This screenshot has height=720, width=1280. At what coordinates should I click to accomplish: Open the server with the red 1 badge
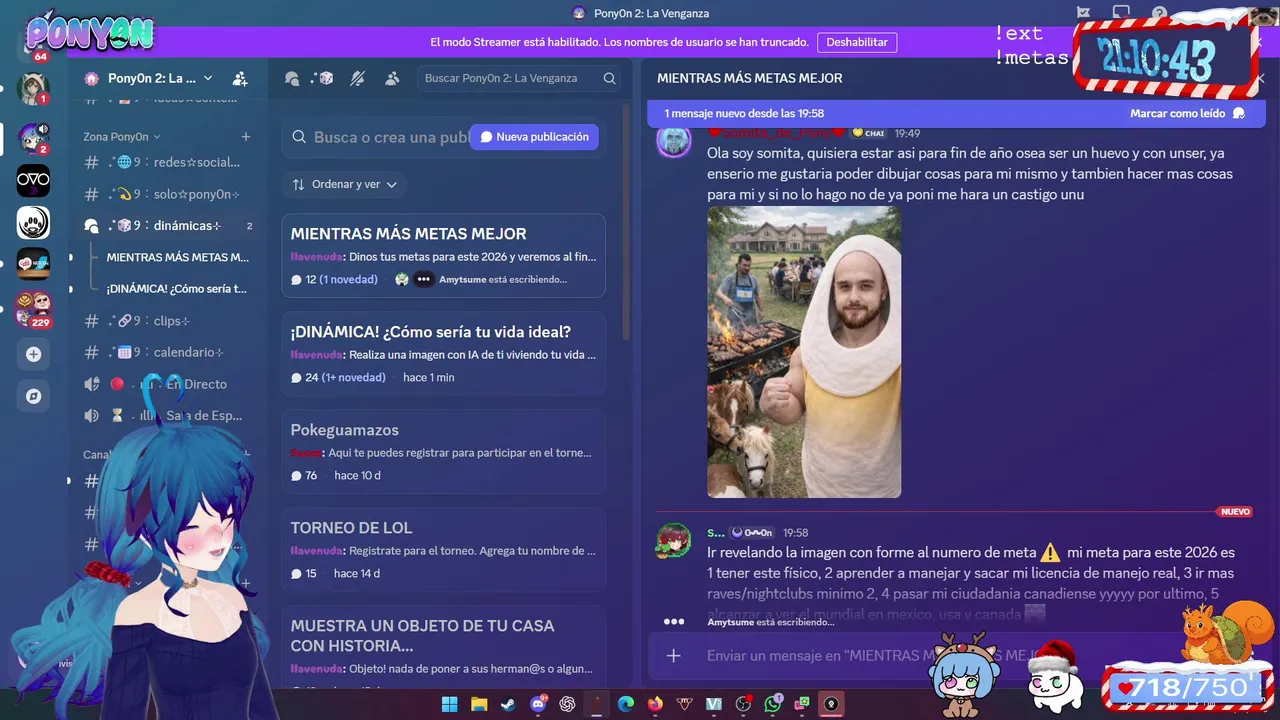33,89
